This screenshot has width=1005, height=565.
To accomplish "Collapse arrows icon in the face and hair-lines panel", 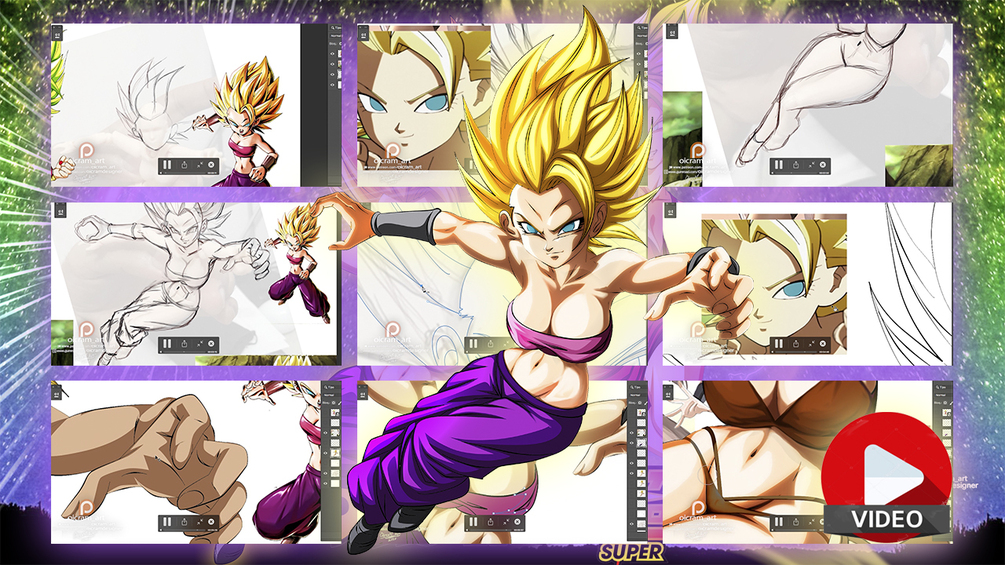I will click(x=811, y=344).
